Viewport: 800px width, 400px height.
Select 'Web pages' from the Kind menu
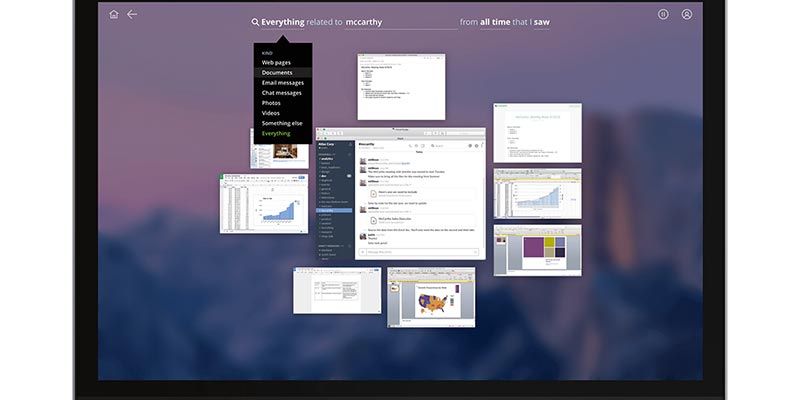pos(276,63)
